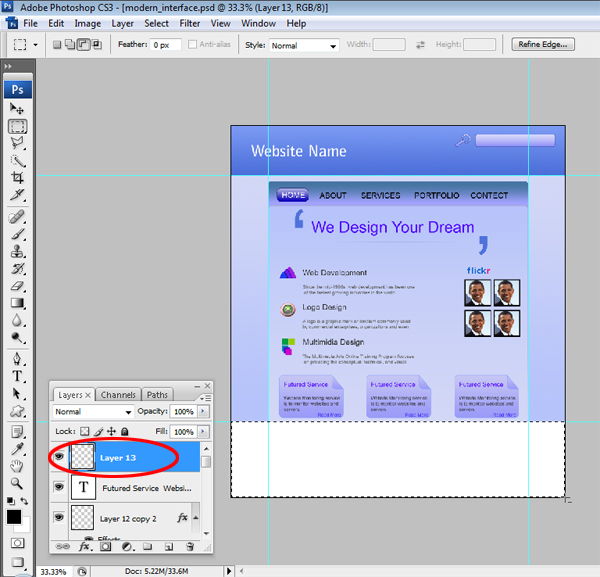Open the Fill slider arrow
This screenshot has width=600, height=577.
tap(203, 432)
